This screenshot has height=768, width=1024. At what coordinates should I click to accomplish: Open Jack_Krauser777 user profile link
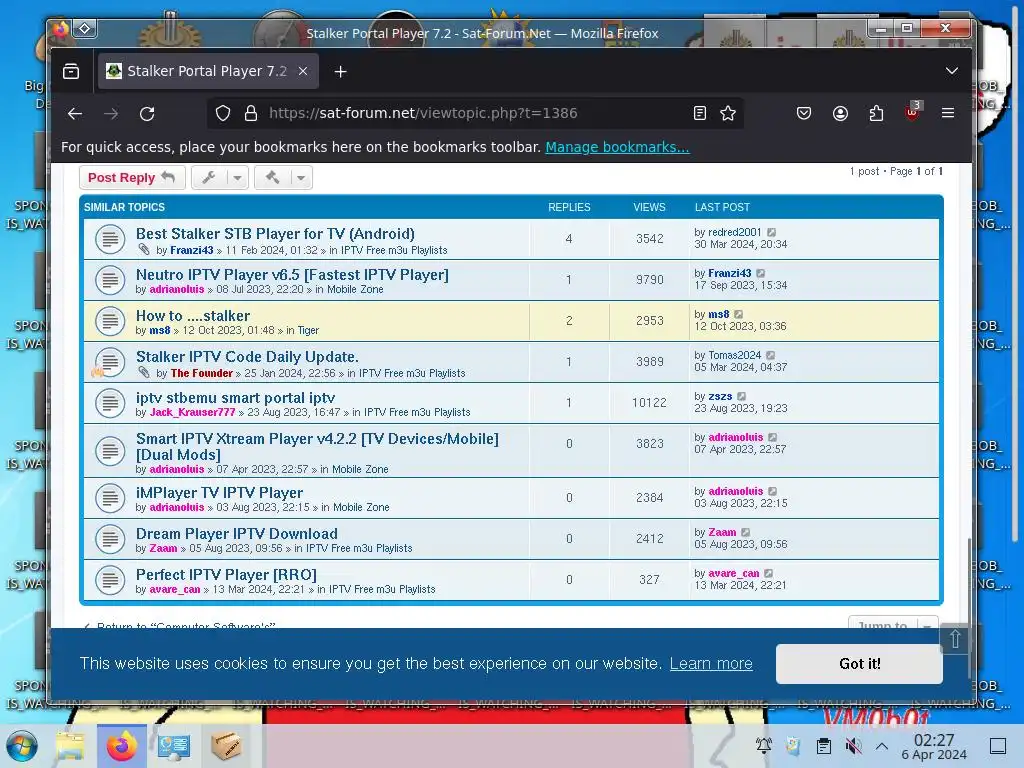coord(192,412)
